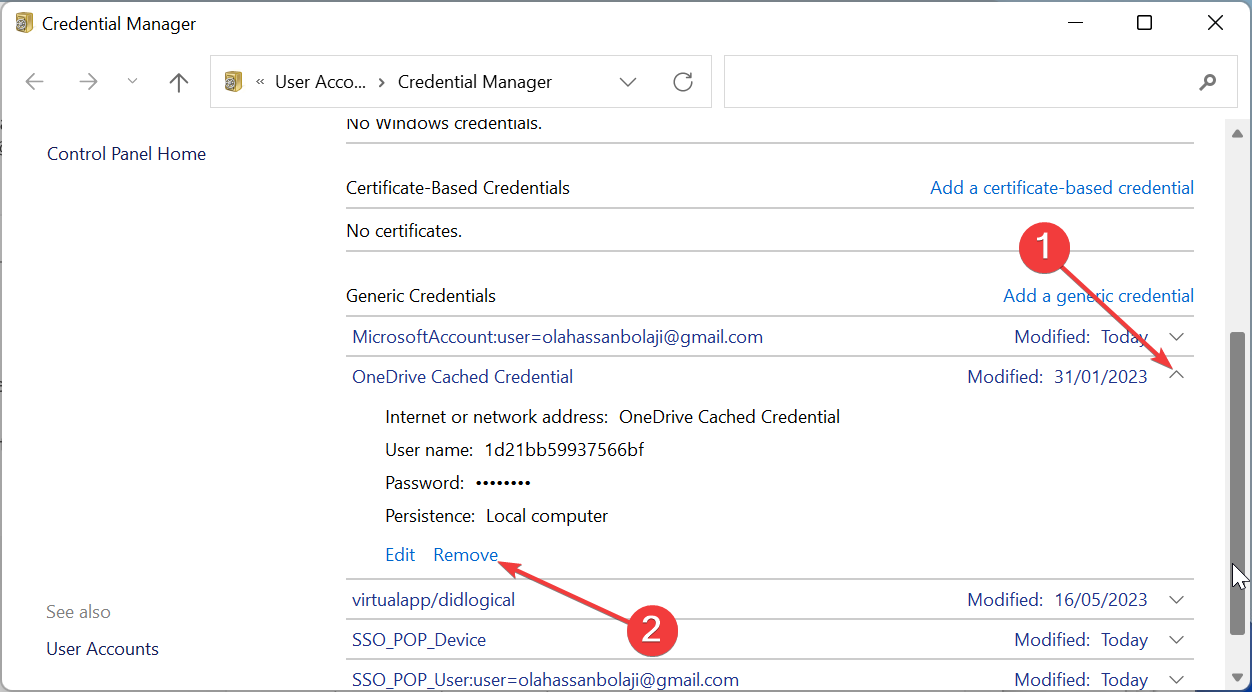Screen dimensions: 1252x692
Task: Select User Accounts breadcrumb in address bar
Action: click(321, 82)
